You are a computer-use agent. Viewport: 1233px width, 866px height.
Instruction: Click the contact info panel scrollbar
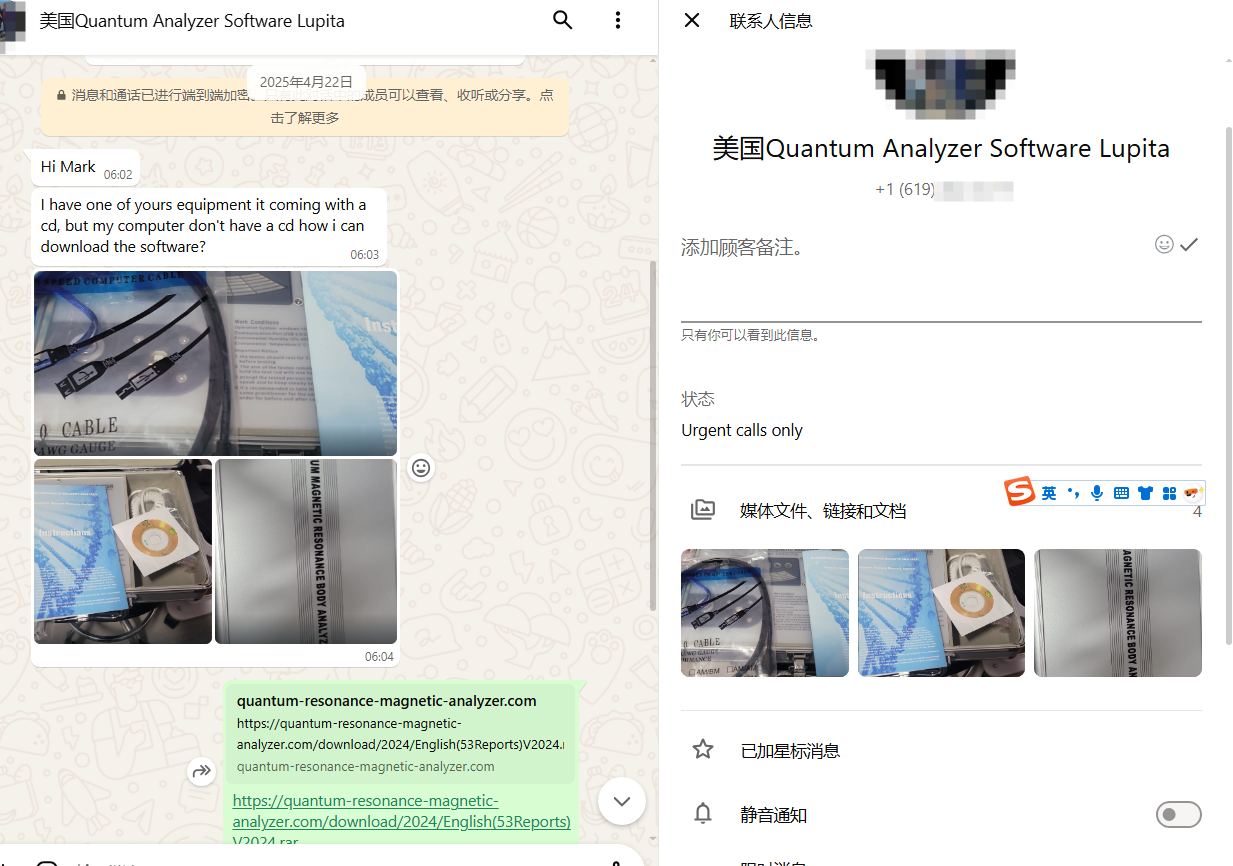1229,385
